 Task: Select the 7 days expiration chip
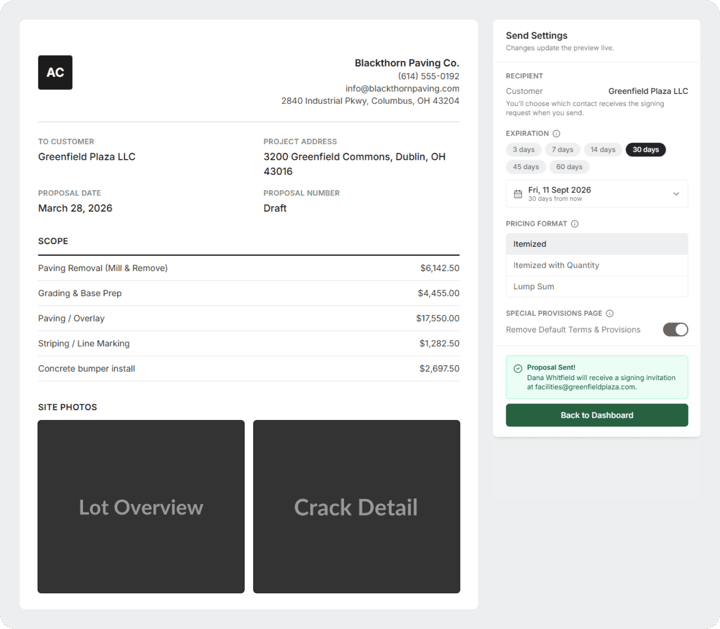pos(562,150)
